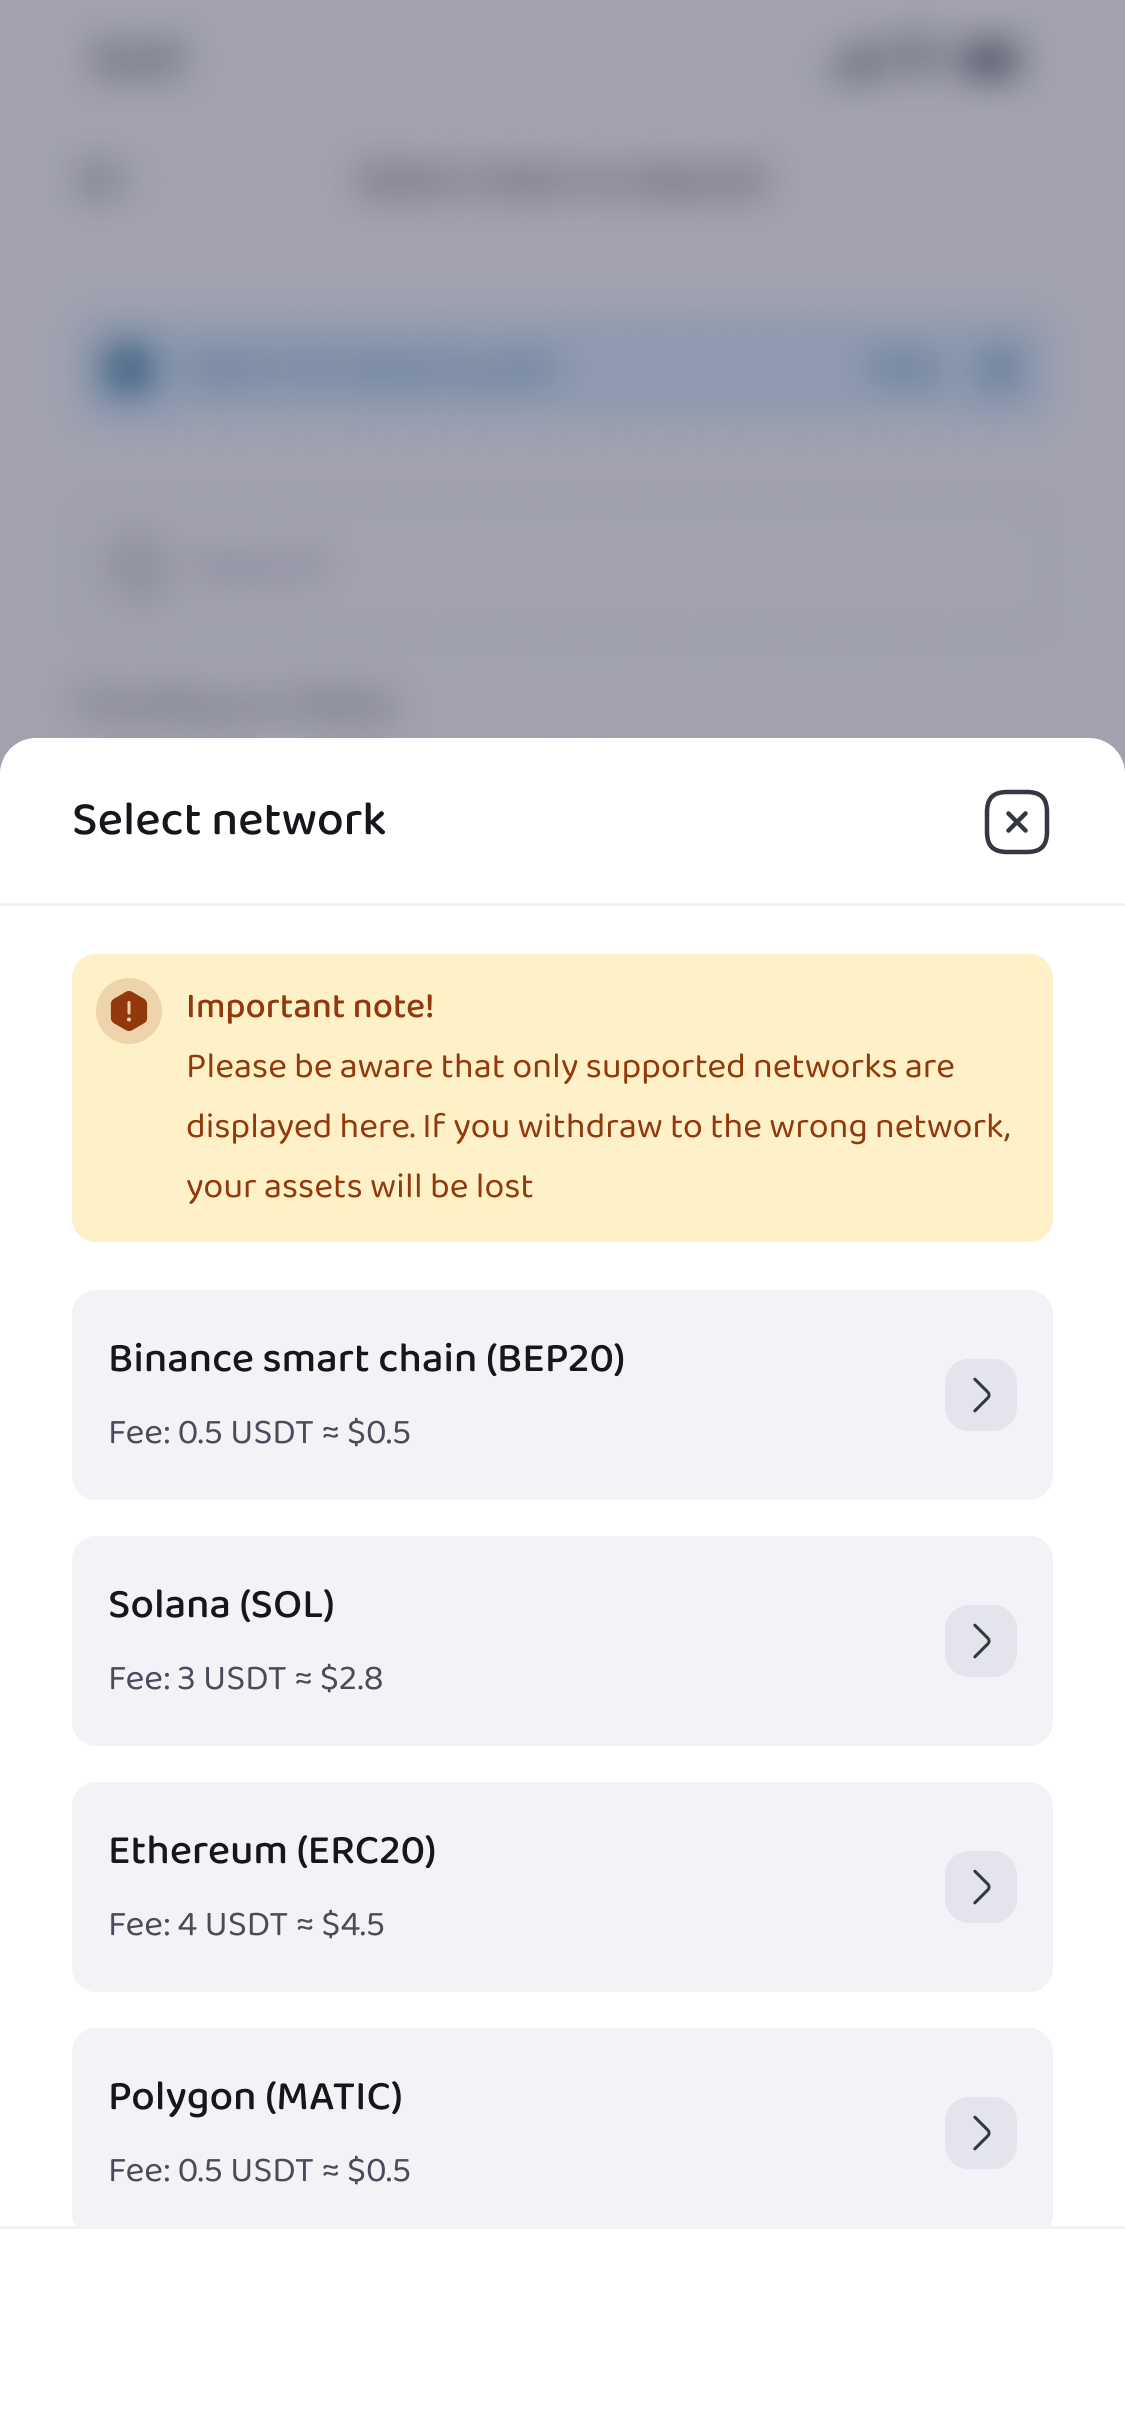Tap the chevron beside Ethereum (ERC20)
Image resolution: width=1125 pixels, height=2436 pixels.
pos(980,1886)
